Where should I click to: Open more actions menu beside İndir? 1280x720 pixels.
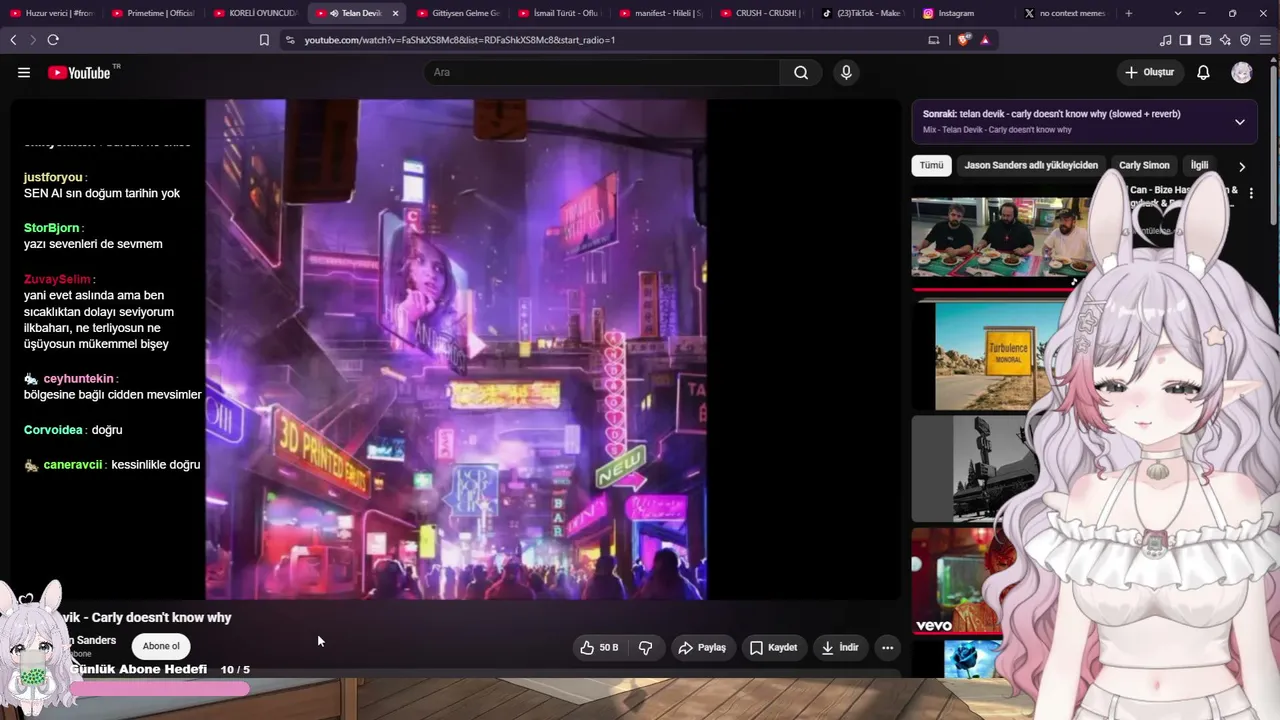887,647
